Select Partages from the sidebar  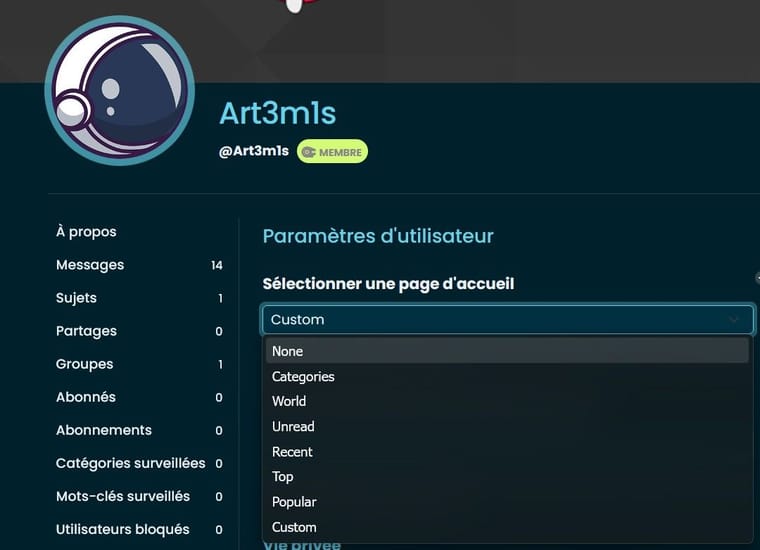point(86,331)
